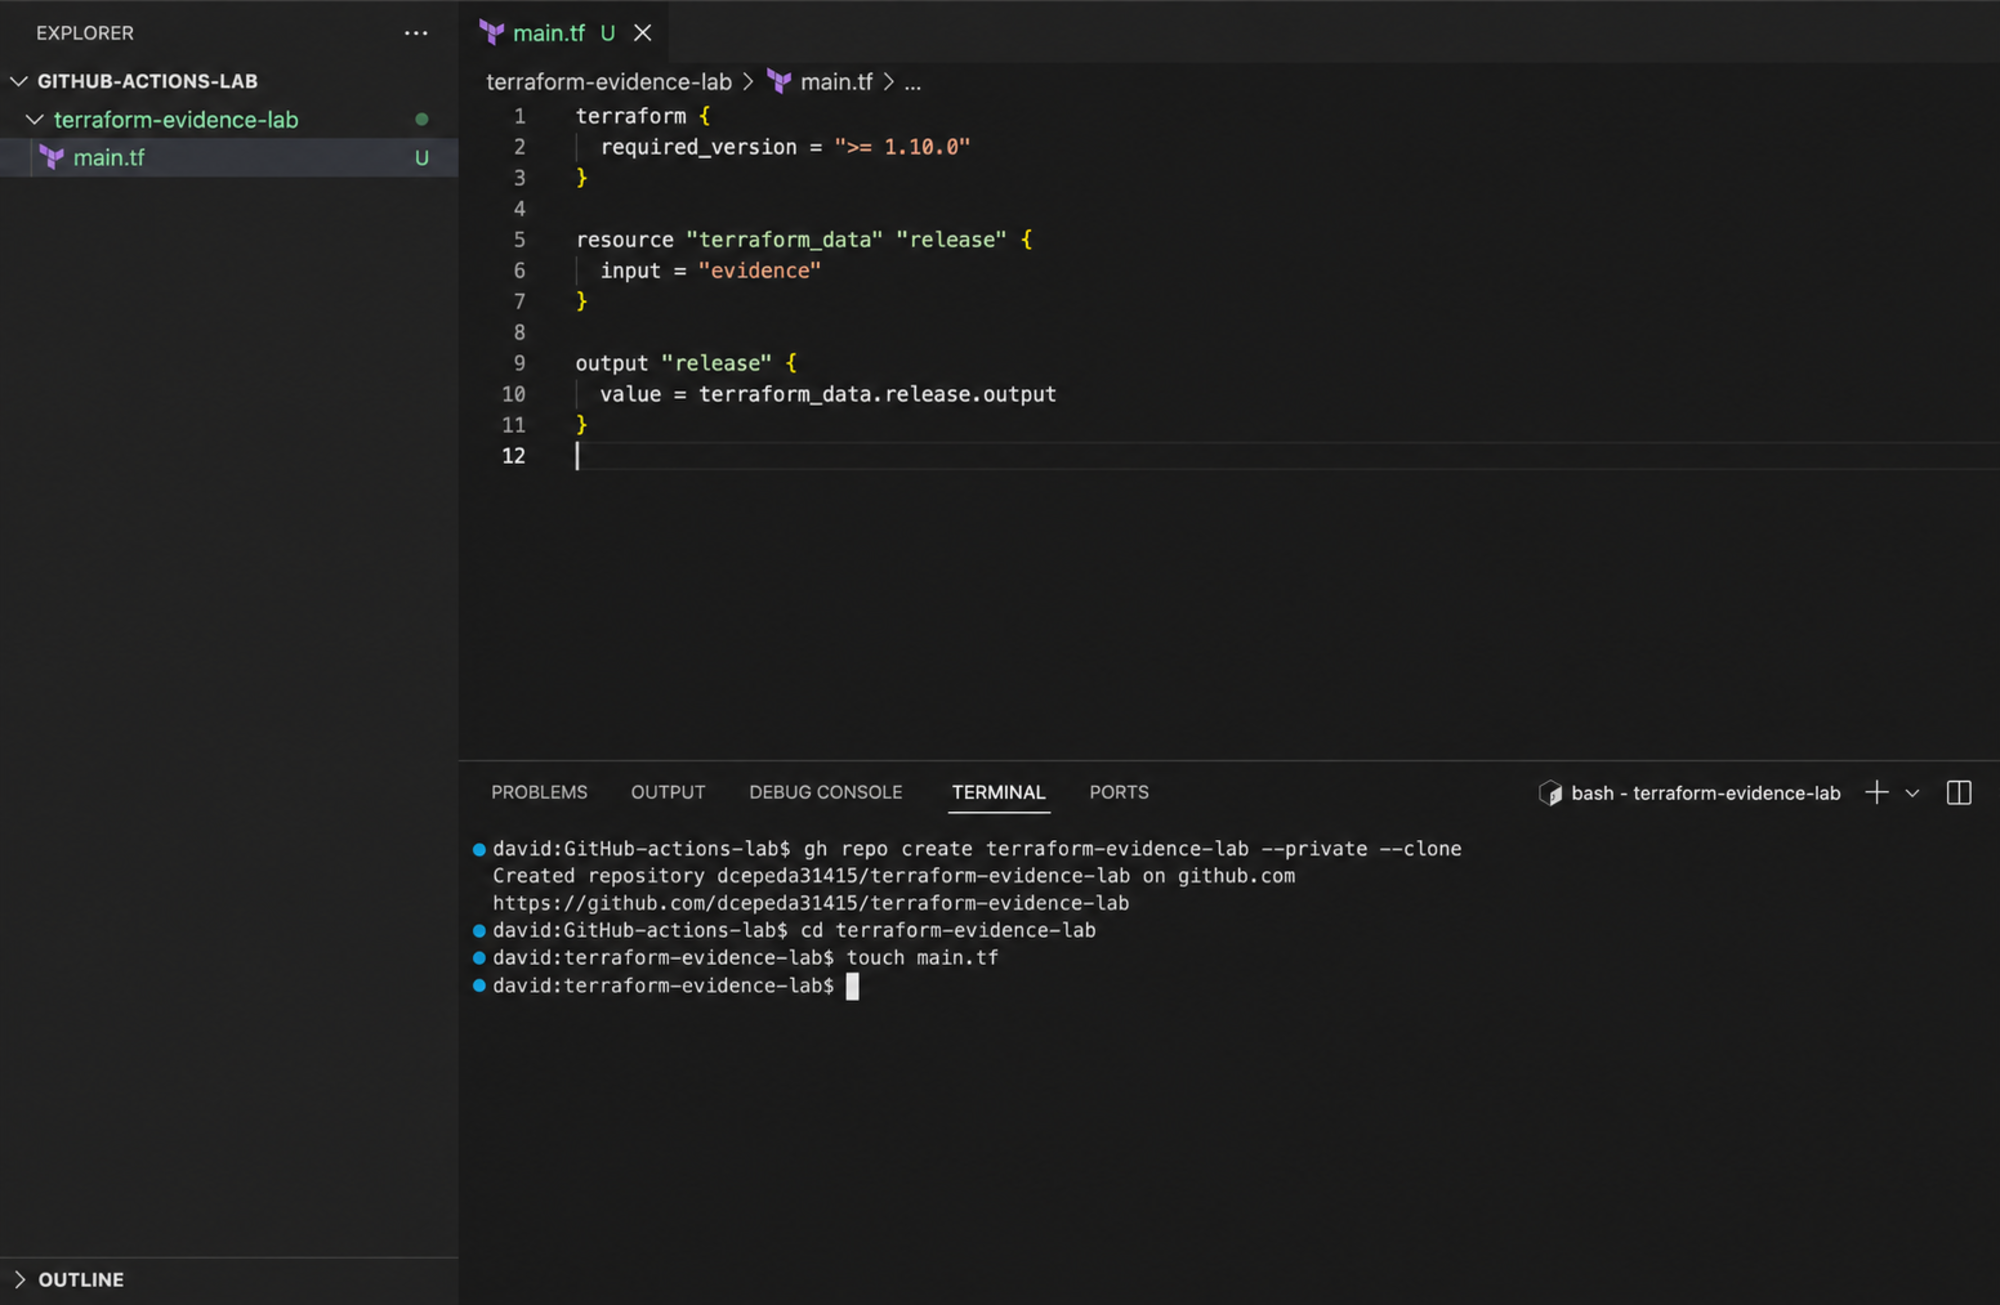Click main.tf breadcrumb segment
The height and width of the screenshot is (1305, 2000).
click(x=837, y=82)
